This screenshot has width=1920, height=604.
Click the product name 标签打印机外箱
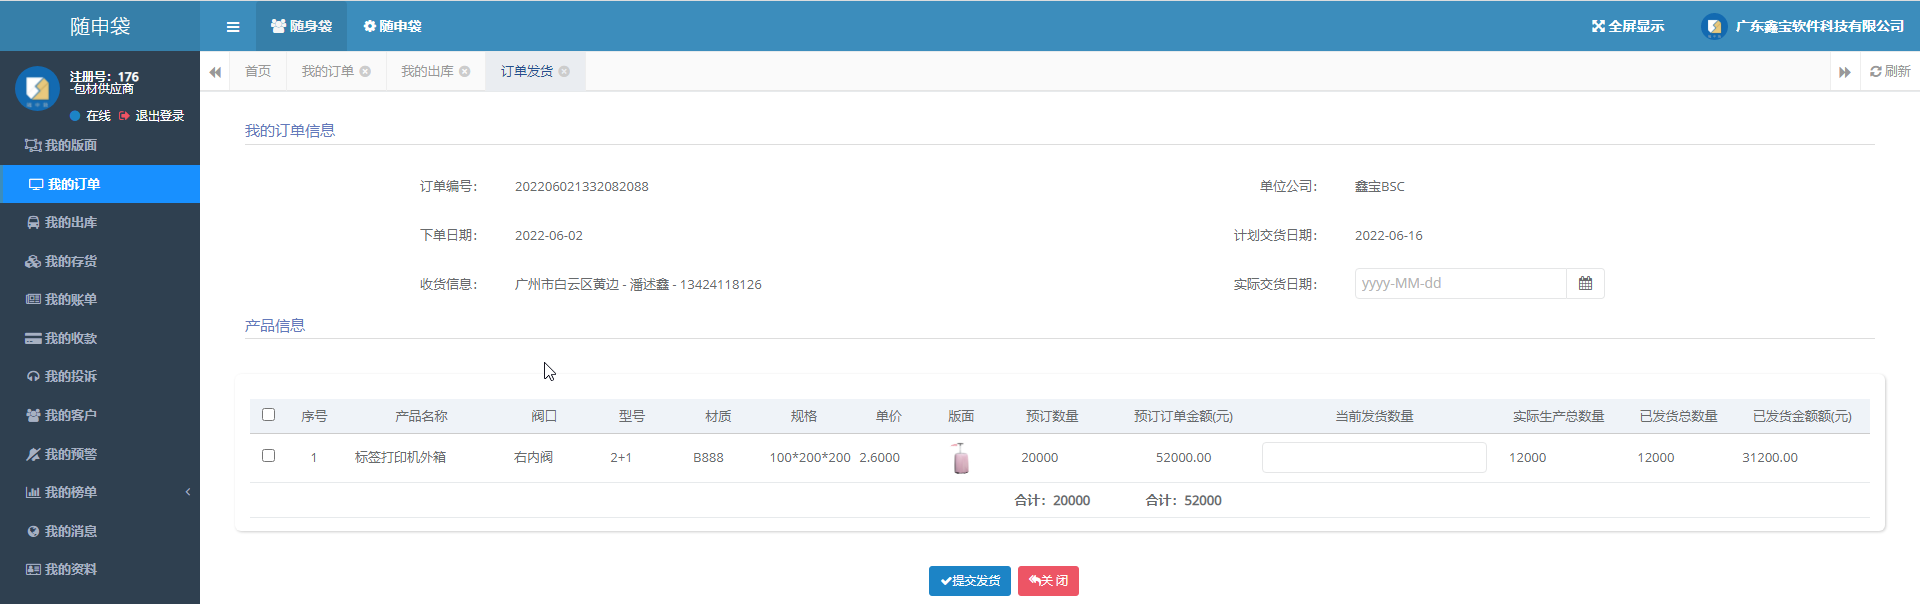click(400, 458)
